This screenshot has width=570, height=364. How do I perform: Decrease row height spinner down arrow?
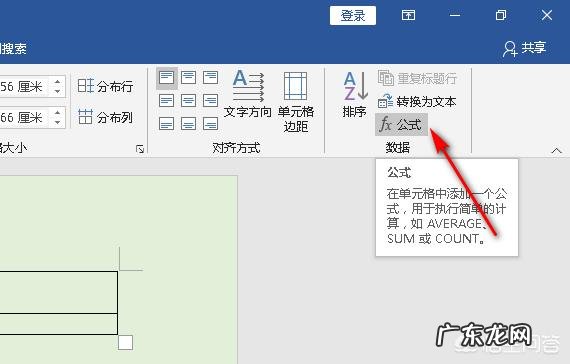[x=57, y=91]
